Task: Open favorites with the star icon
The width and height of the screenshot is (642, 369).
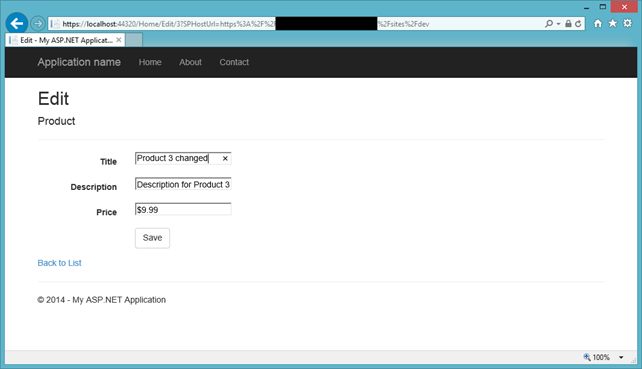Action: click(613, 23)
